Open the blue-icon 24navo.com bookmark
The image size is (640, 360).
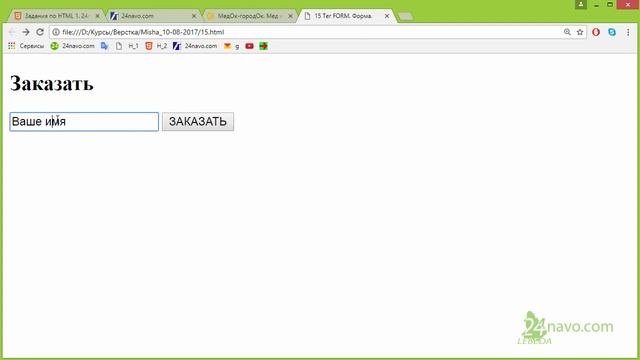[195, 46]
